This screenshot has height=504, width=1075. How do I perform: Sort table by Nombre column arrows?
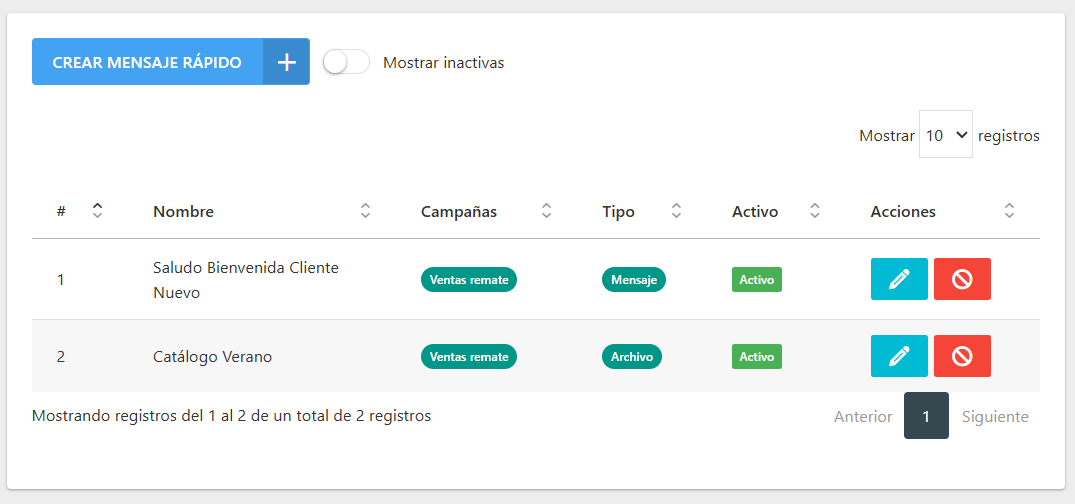pyautogui.click(x=365, y=211)
